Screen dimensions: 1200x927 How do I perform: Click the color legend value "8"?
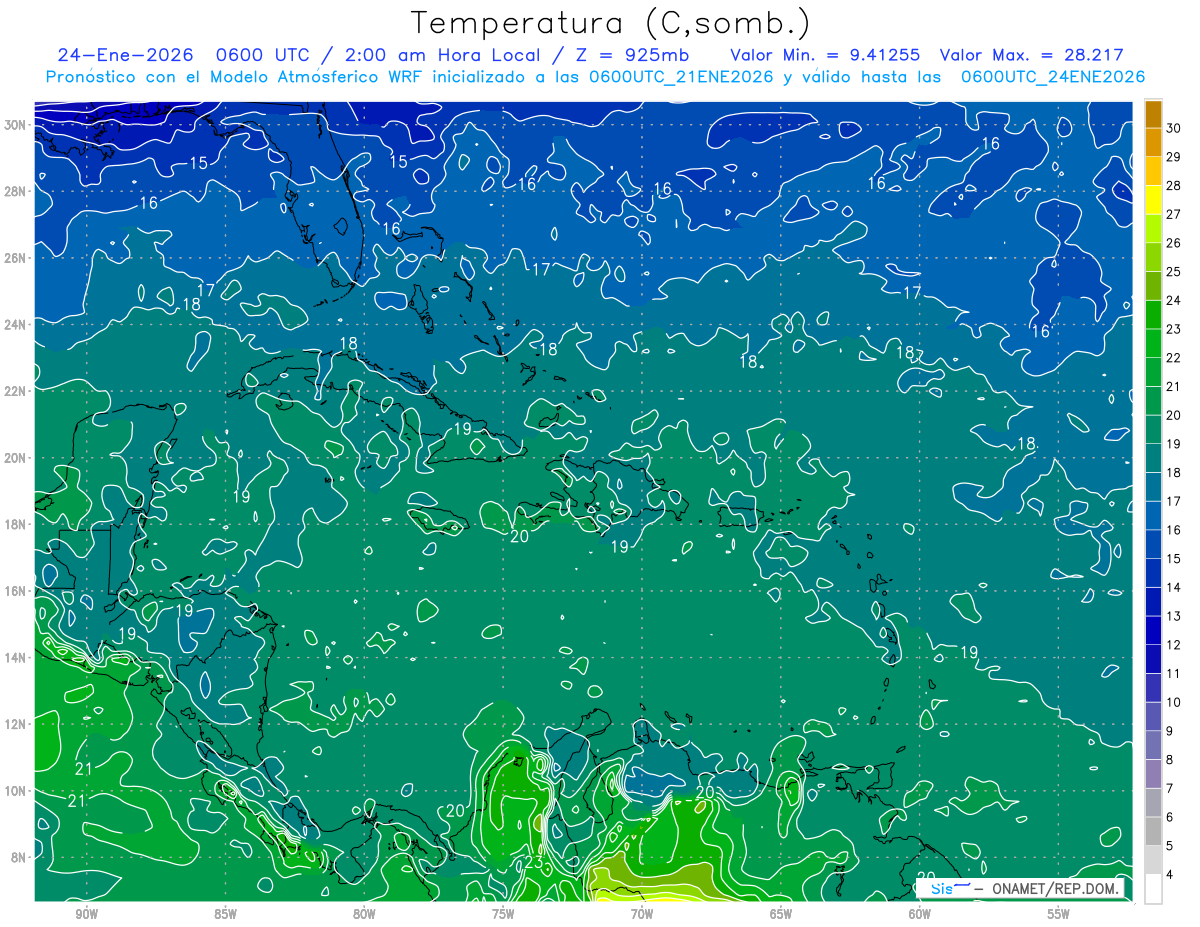1170,760
